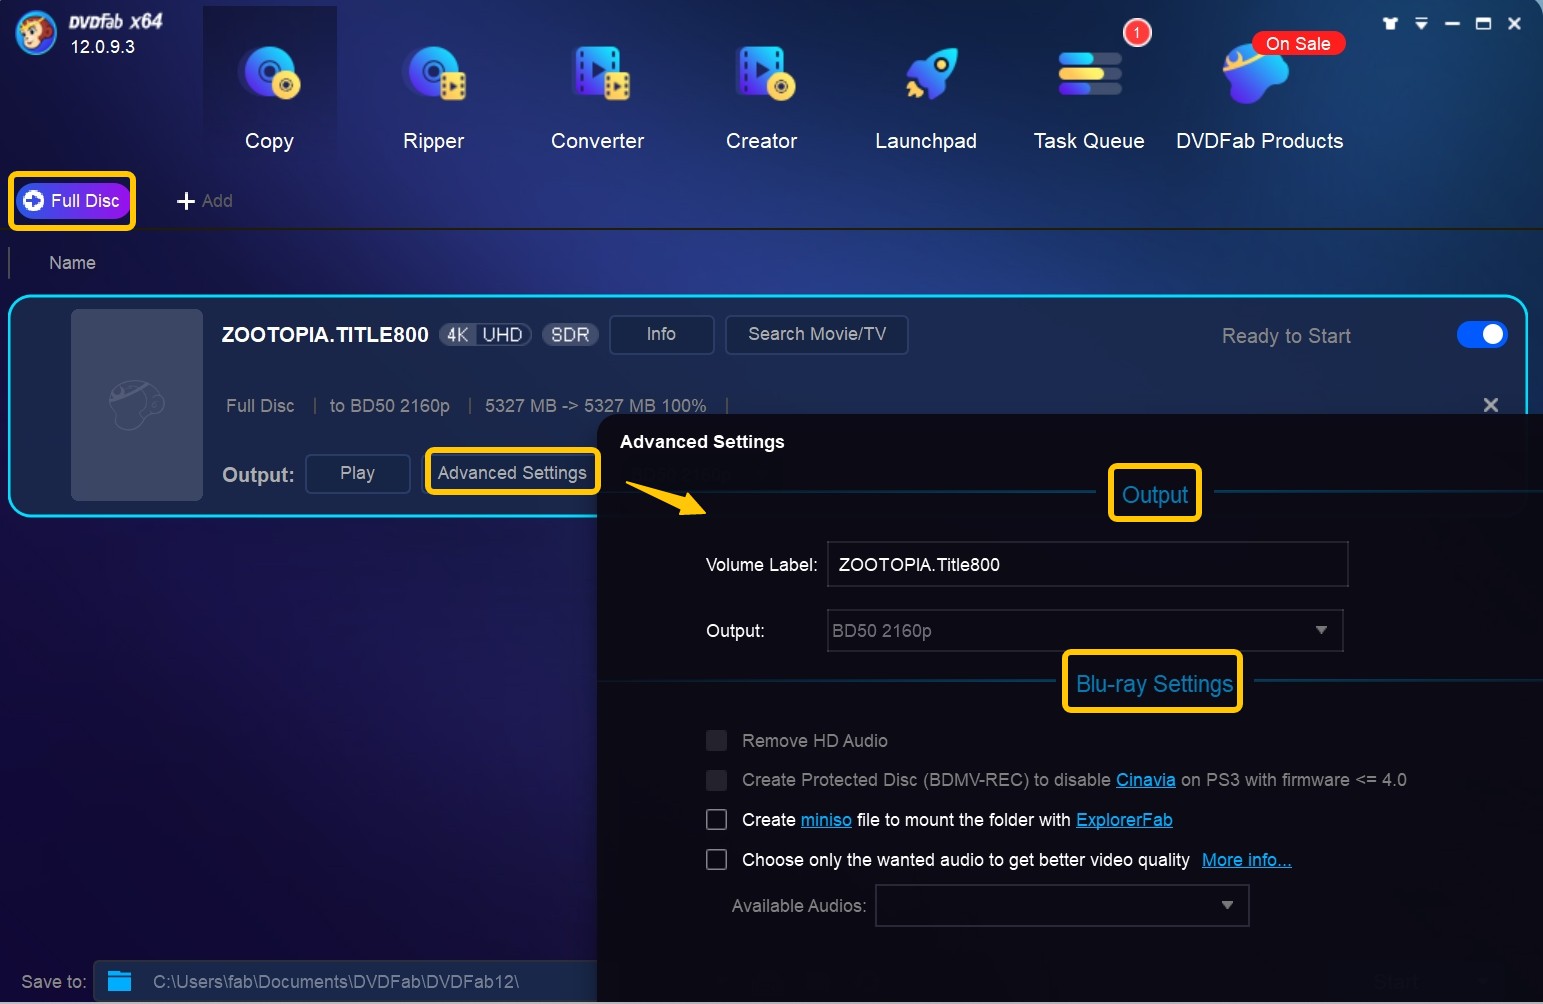This screenshot has height=1004, width=1543.
Task: Open the Task Queue
Action: 1089,98
